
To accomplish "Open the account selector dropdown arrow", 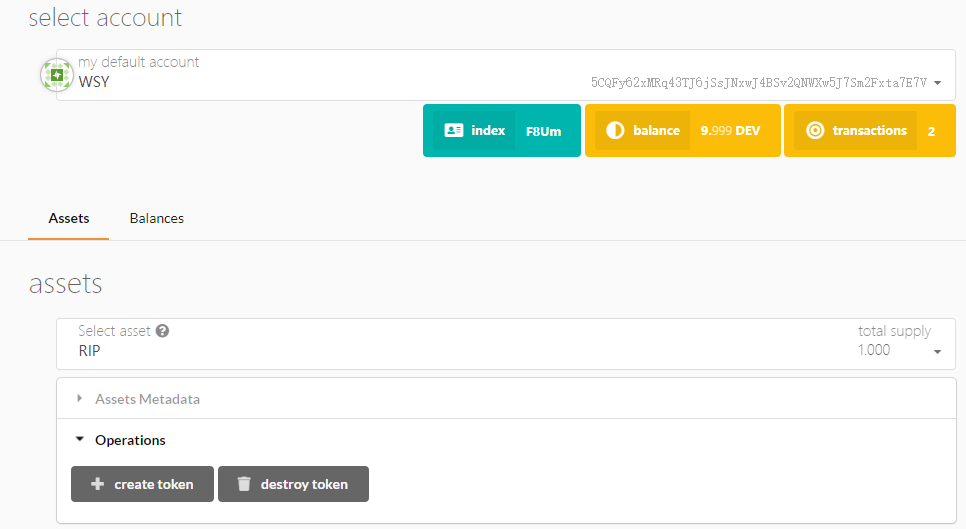I will (x=937, y=82).
